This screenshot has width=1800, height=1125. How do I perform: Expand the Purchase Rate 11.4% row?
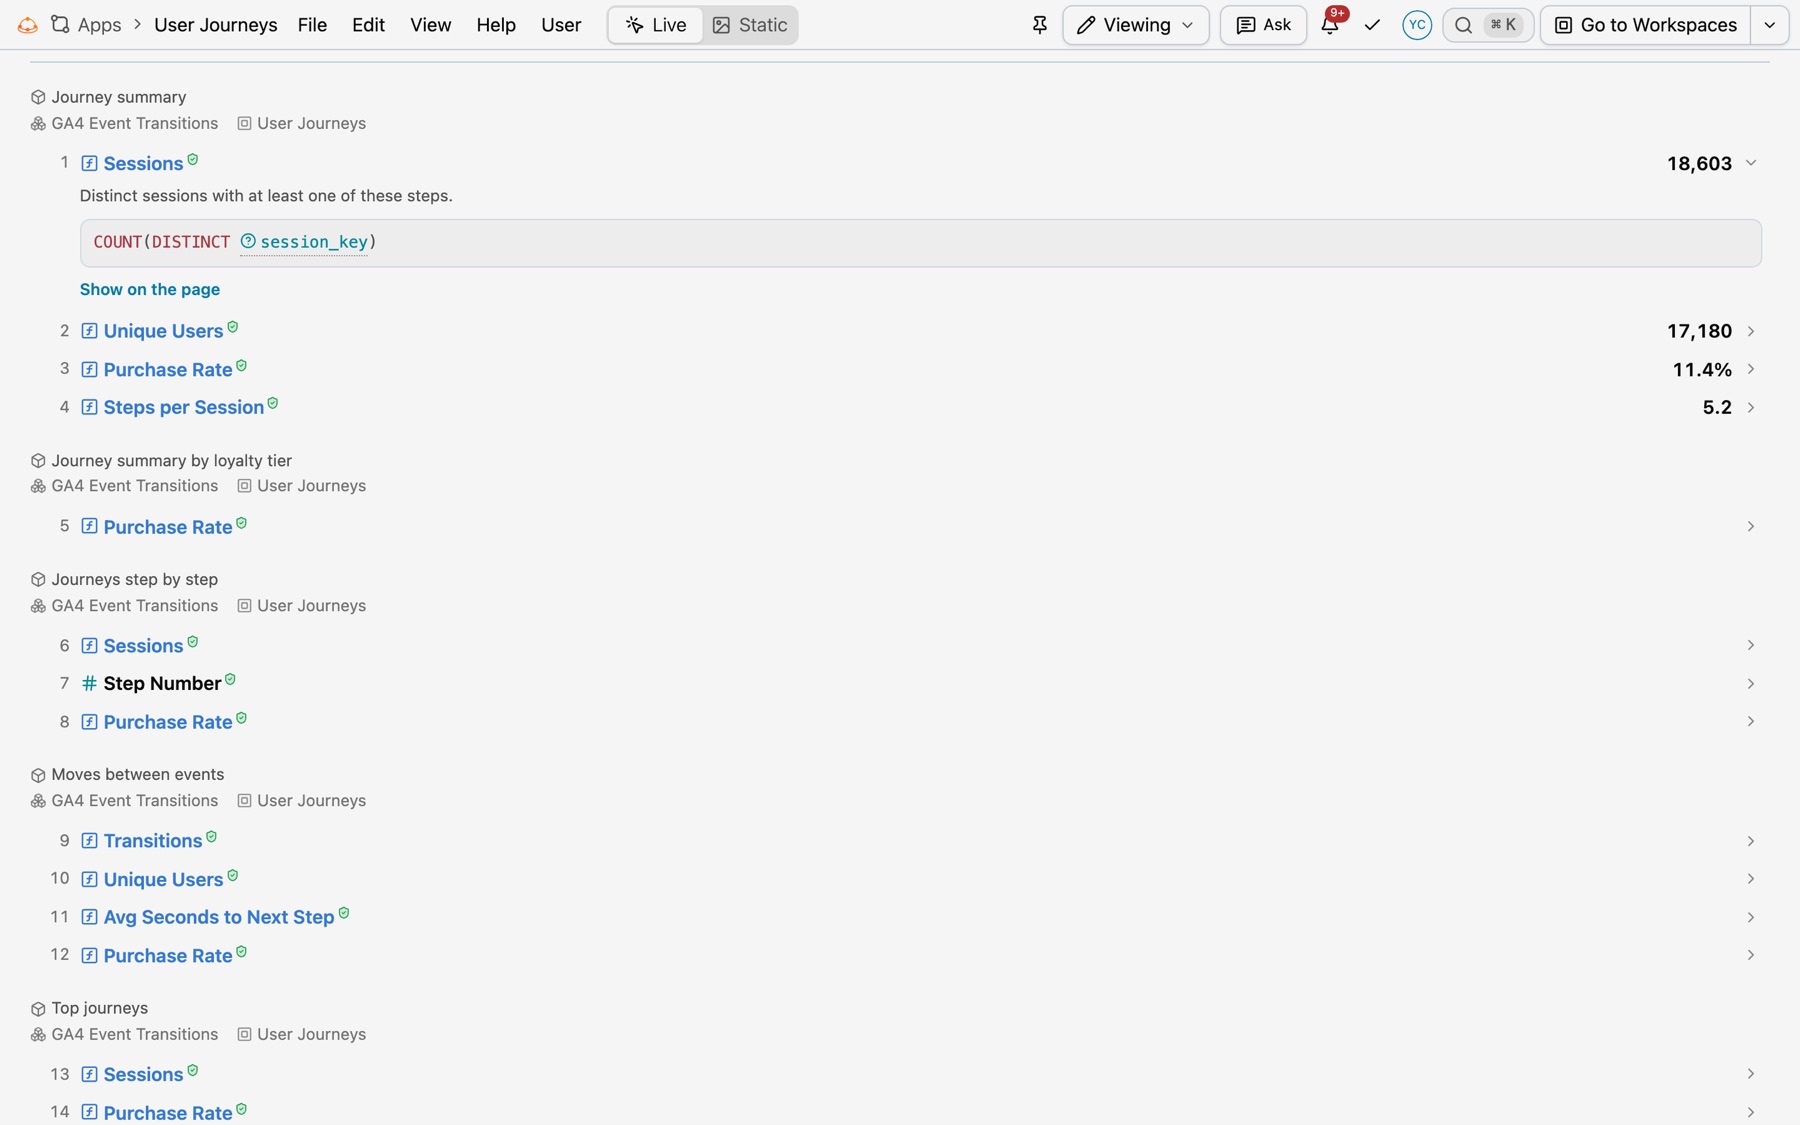click(x=1751, y=369)
